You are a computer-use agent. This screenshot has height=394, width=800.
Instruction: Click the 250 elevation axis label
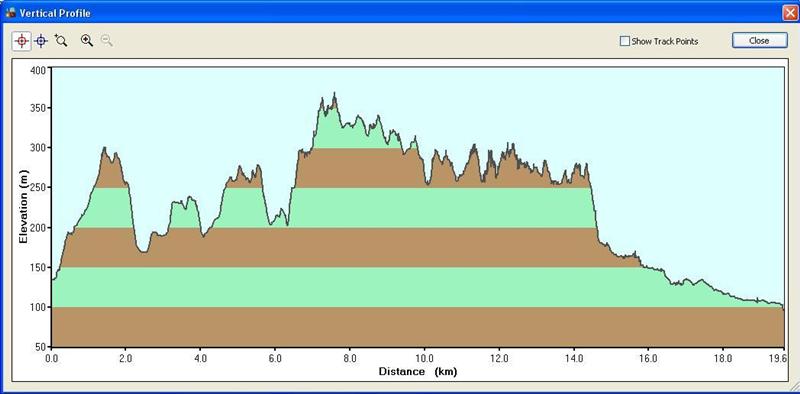[39, 188]
